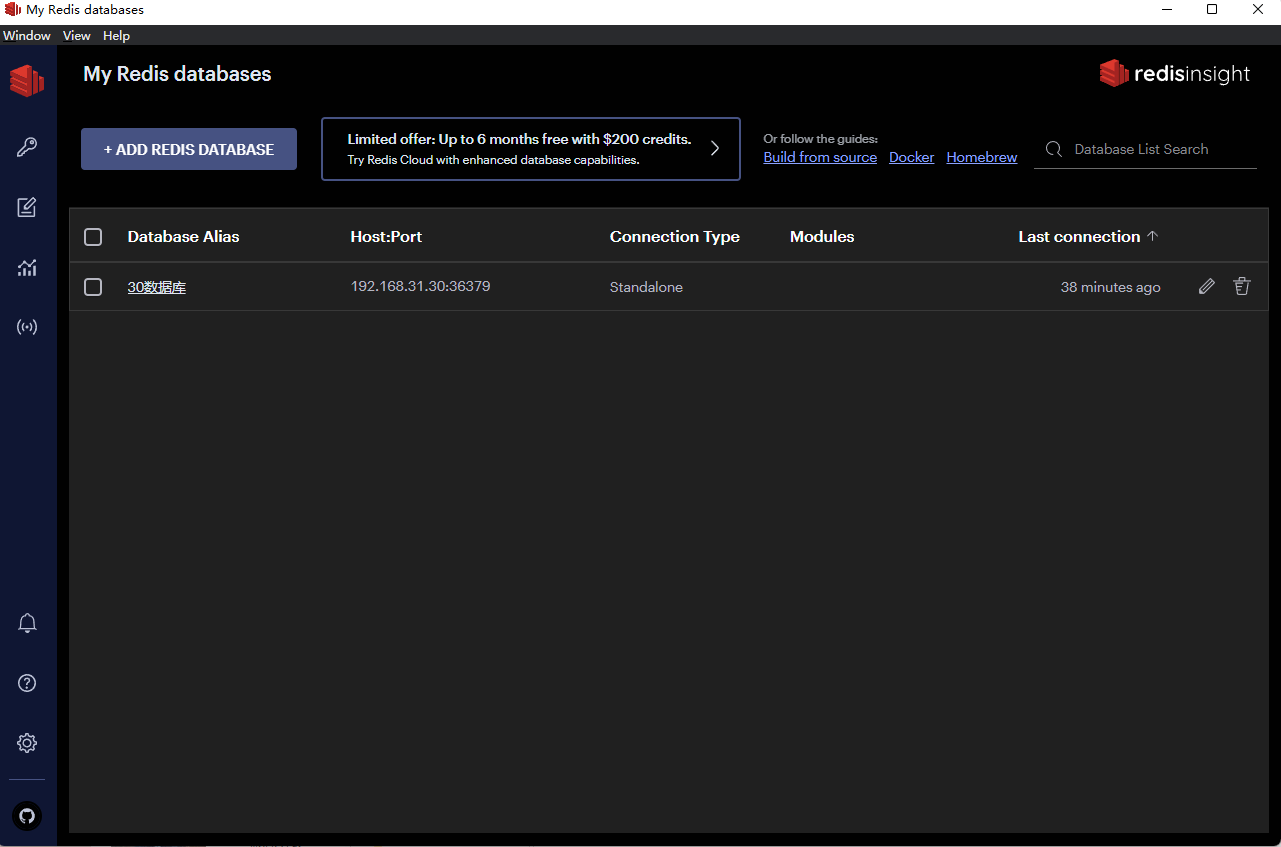Sort by Last connection column arrow
Viewport: 1281px width, 847px height.
pyautogui.click(x=1152, y=237)
